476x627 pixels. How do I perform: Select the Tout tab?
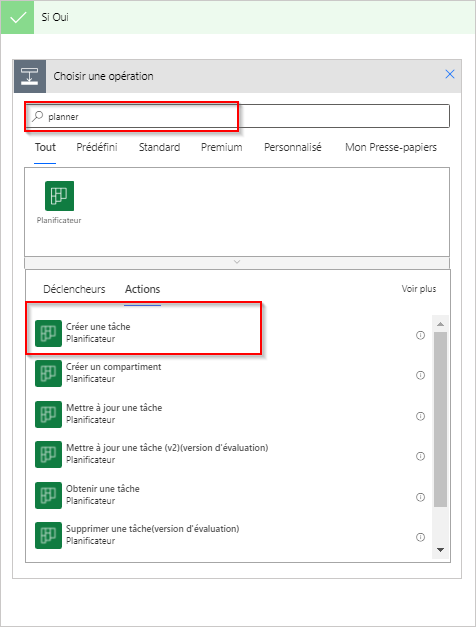[x=45, y=148]
